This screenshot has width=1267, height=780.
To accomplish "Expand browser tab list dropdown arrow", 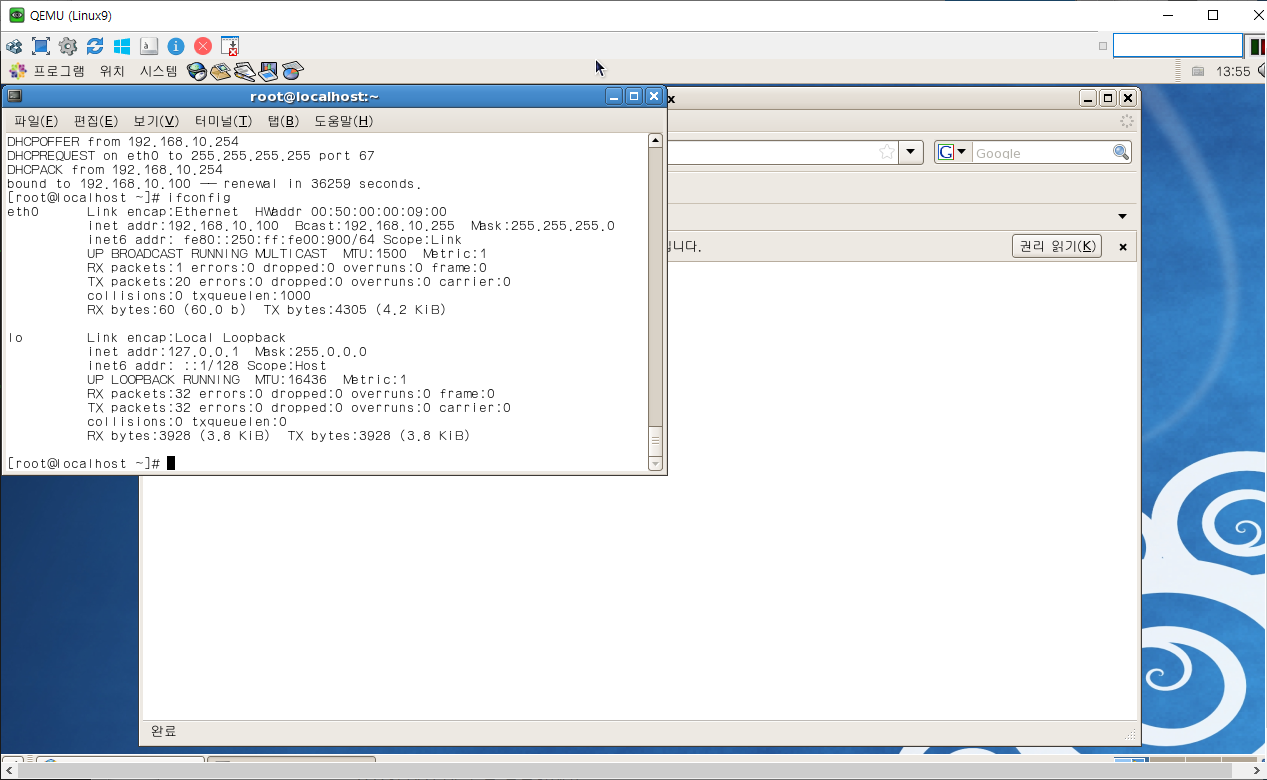I will coord(1122,216).
